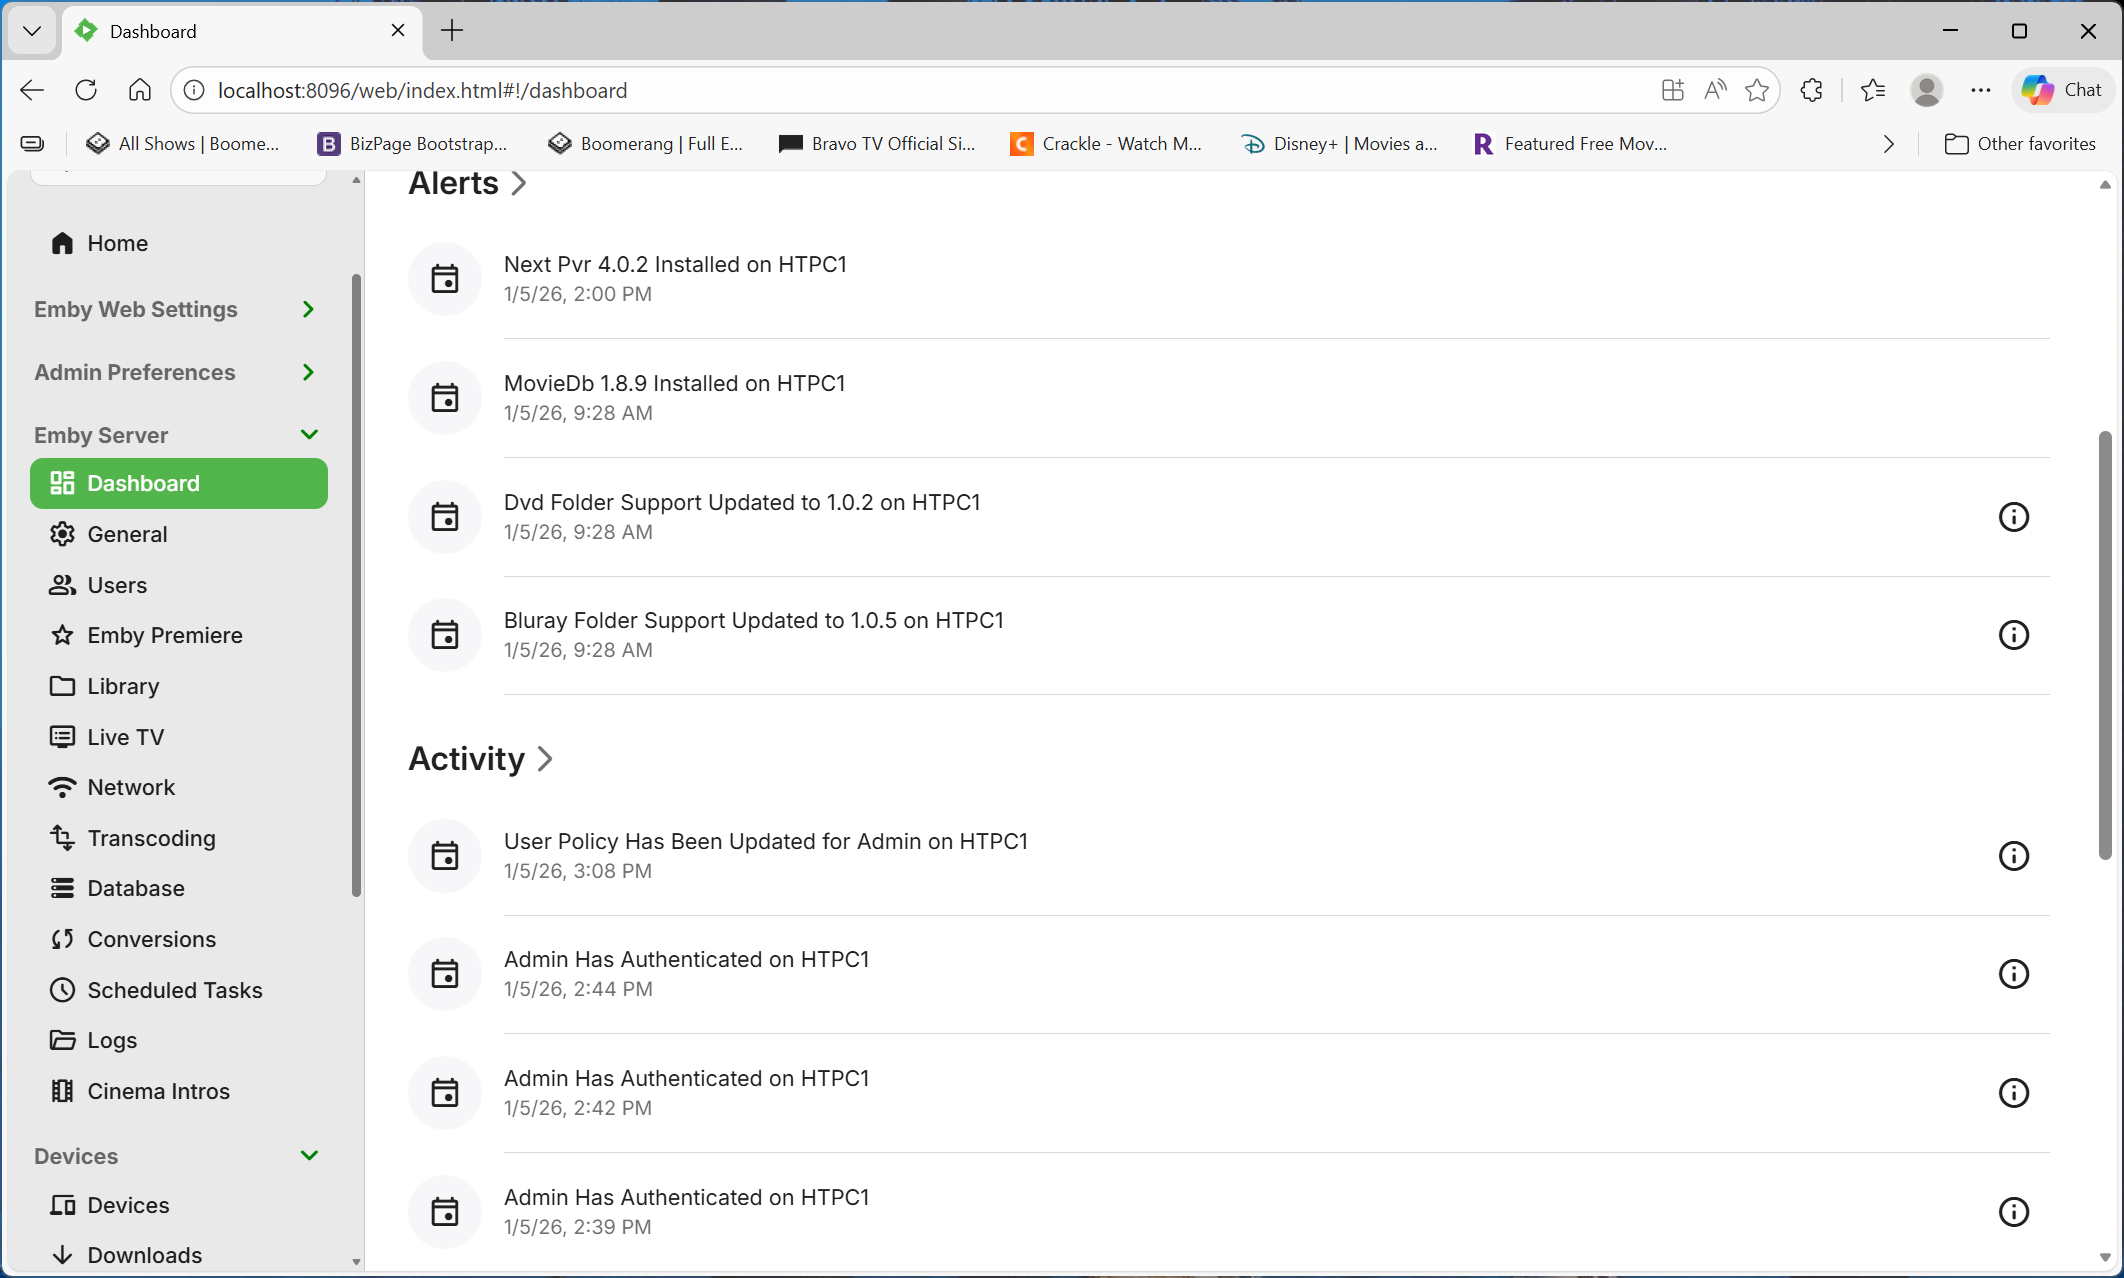Click calendar icon beside Next Pvr alert

click(445, 279)
